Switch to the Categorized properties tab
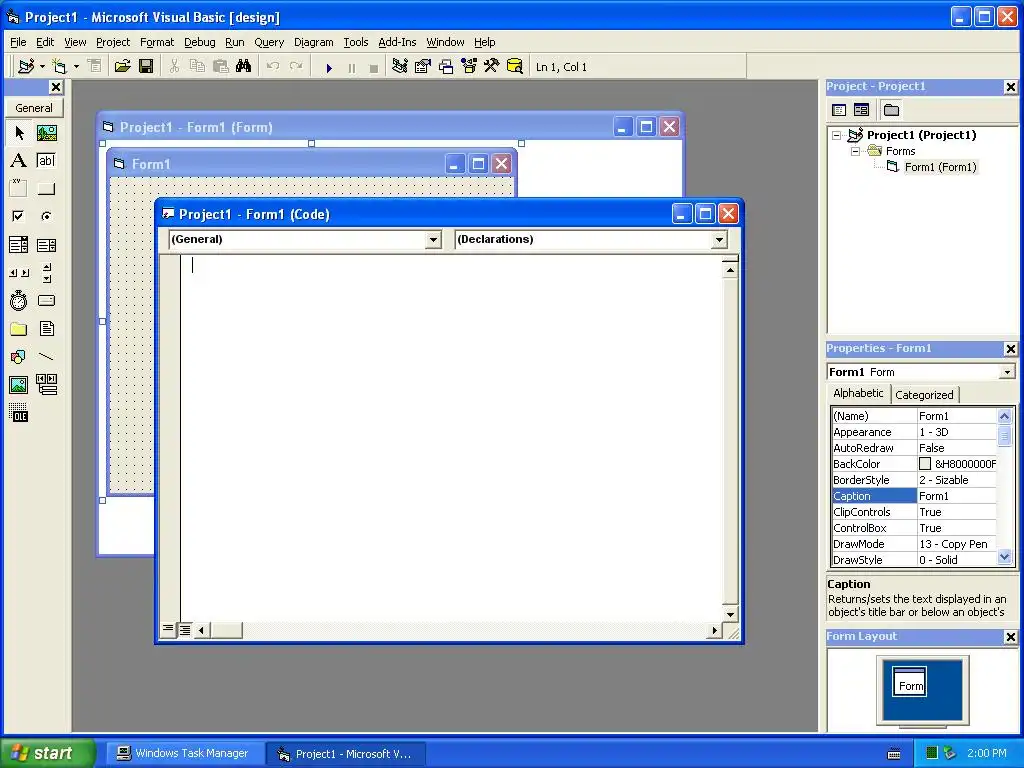This screenshot has height=768, width=1024. 924,394
